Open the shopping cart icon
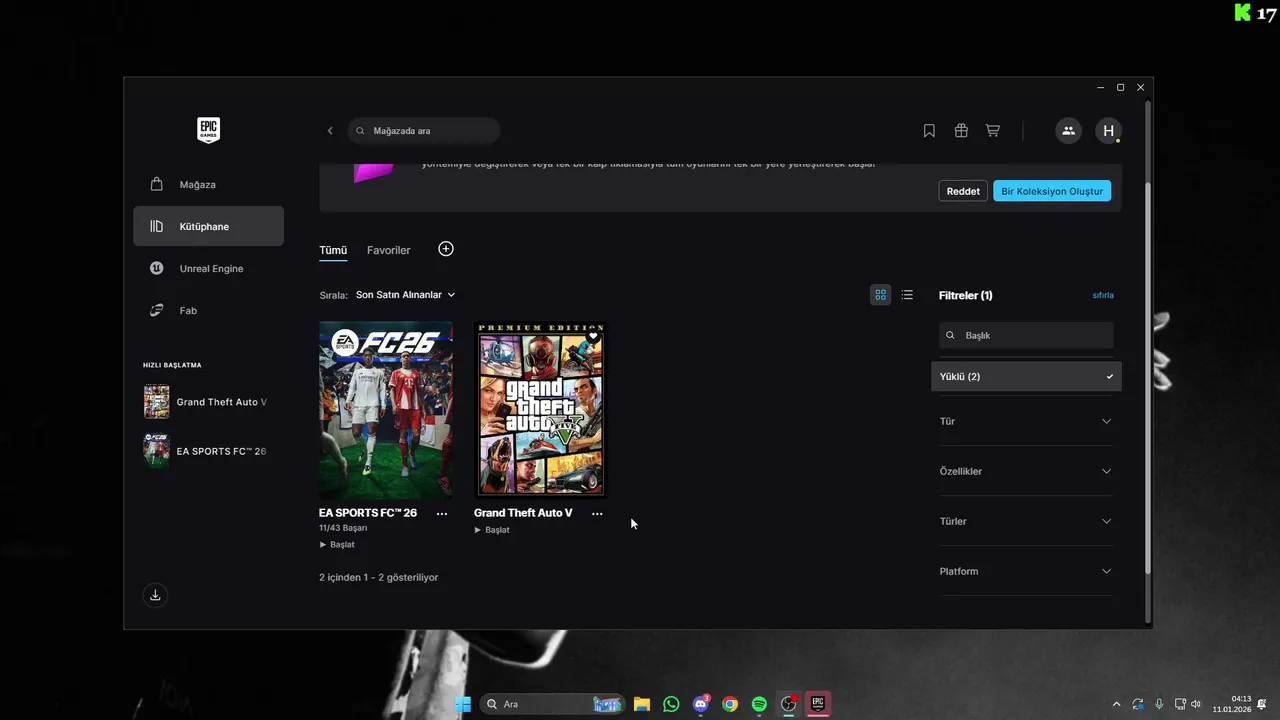 pos(992,131)
